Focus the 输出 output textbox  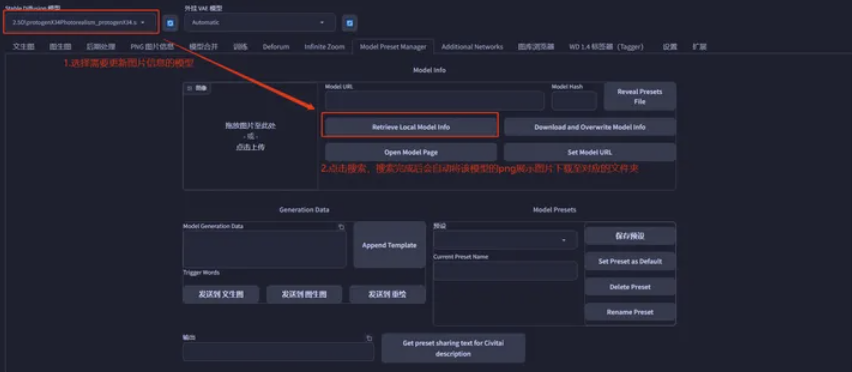278,351
